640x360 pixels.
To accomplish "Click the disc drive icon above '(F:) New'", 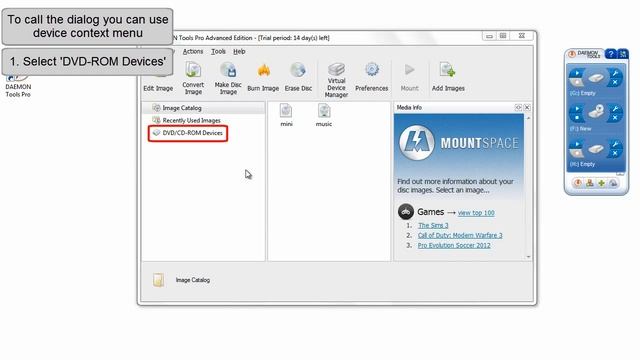I will (x=596, y=112).
